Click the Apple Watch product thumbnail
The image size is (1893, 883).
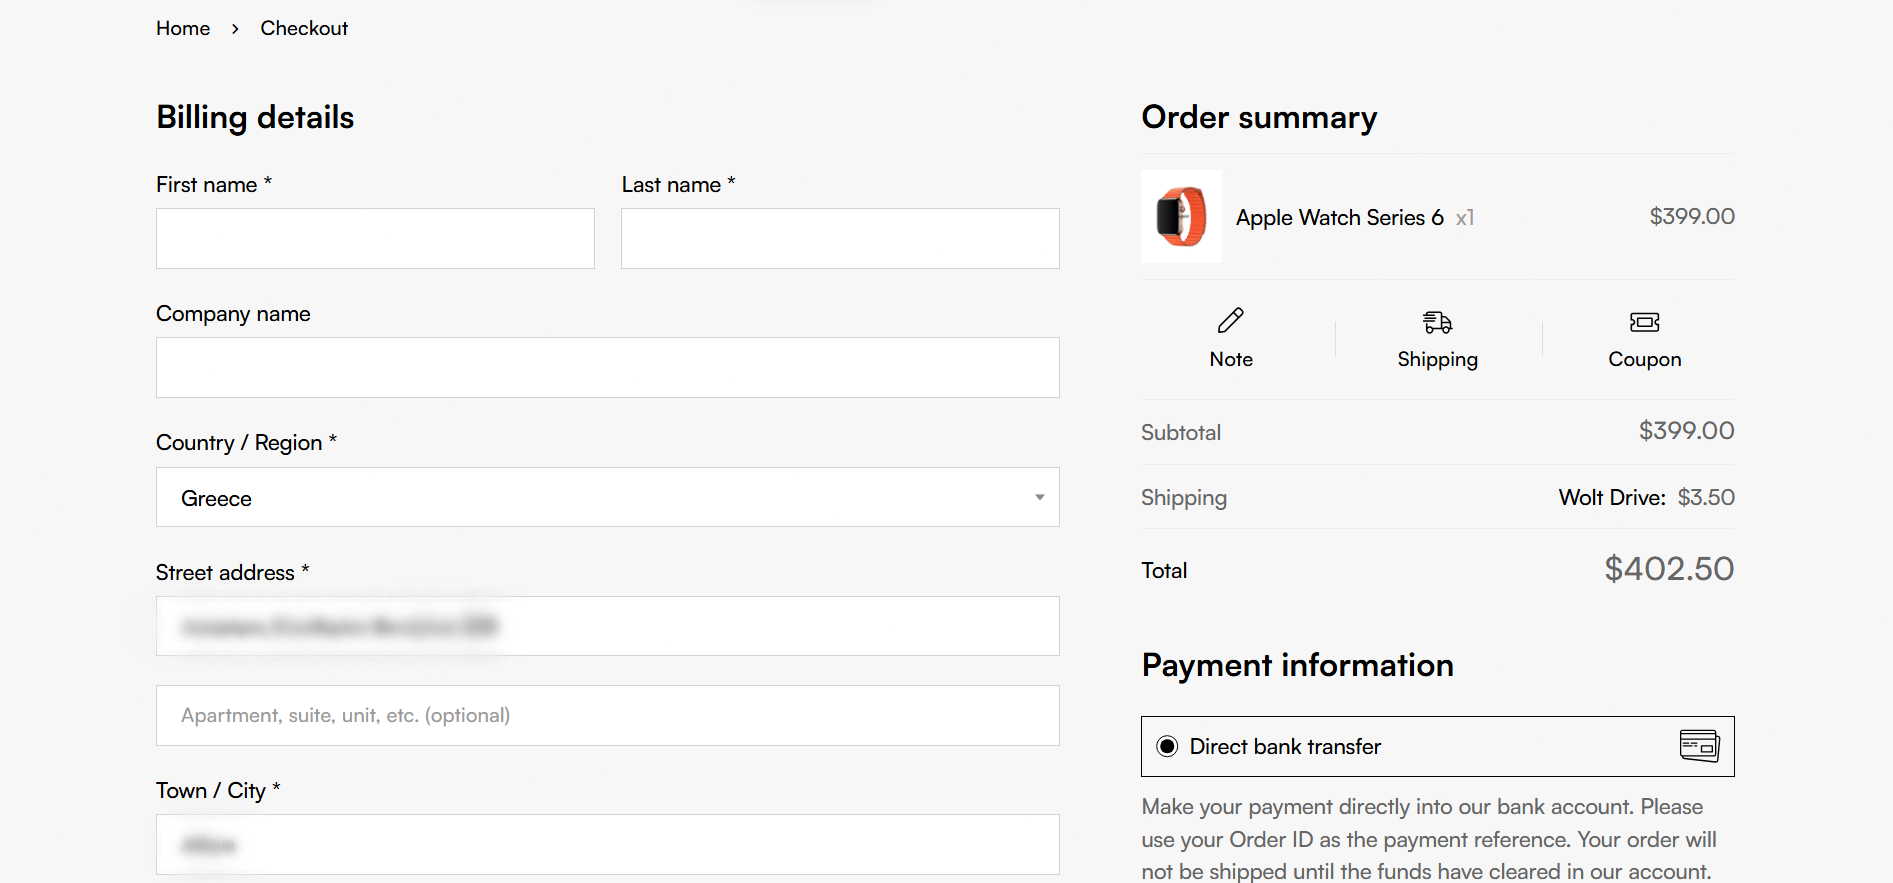pos(1181,217)
